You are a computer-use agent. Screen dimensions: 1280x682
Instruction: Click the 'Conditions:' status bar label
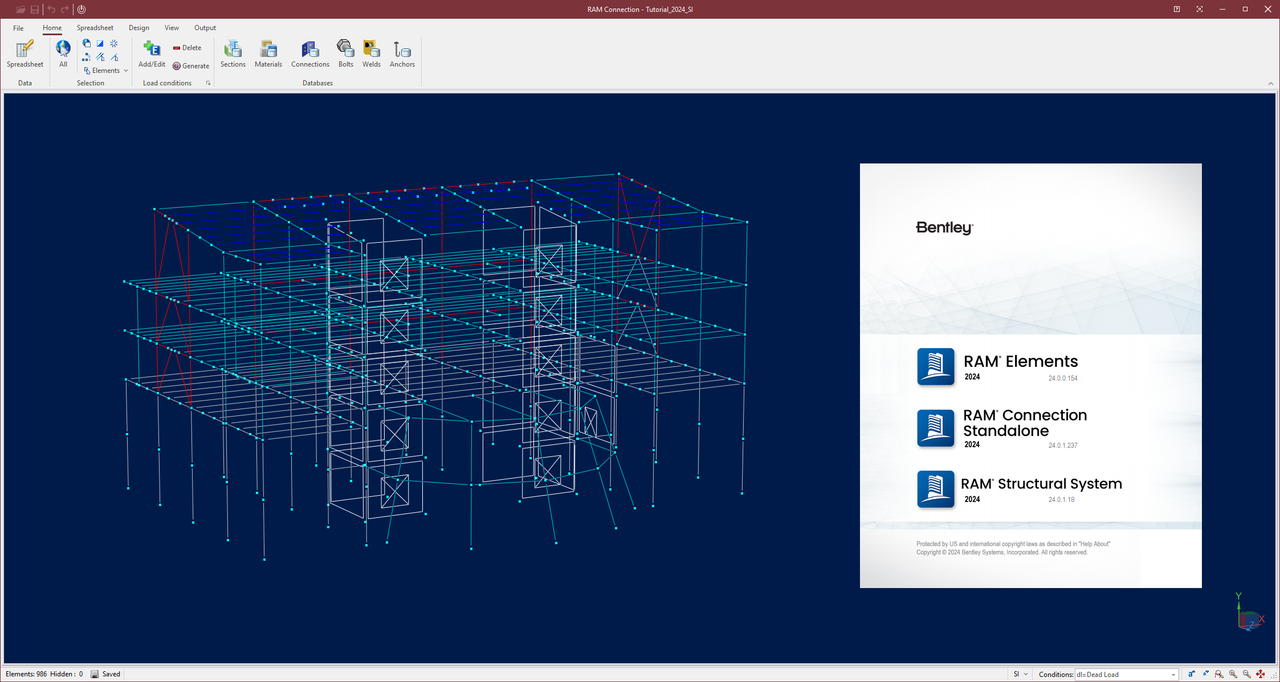tap(1056, 674)
